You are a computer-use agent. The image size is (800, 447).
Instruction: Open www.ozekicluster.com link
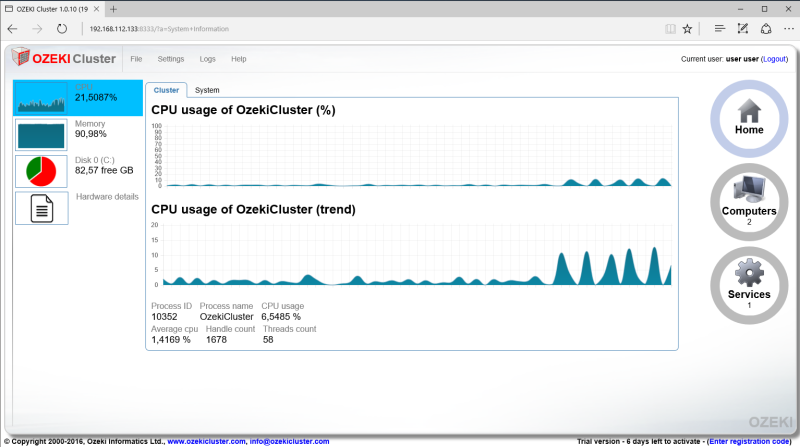coord(207,441)
